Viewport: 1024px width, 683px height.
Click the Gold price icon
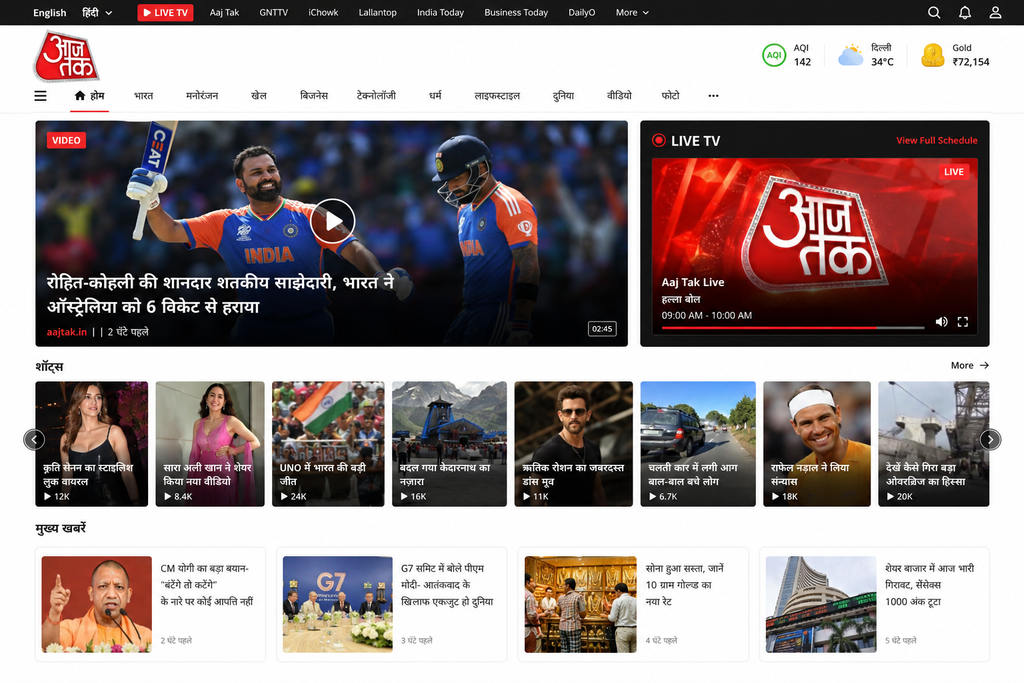click(933, 56)
